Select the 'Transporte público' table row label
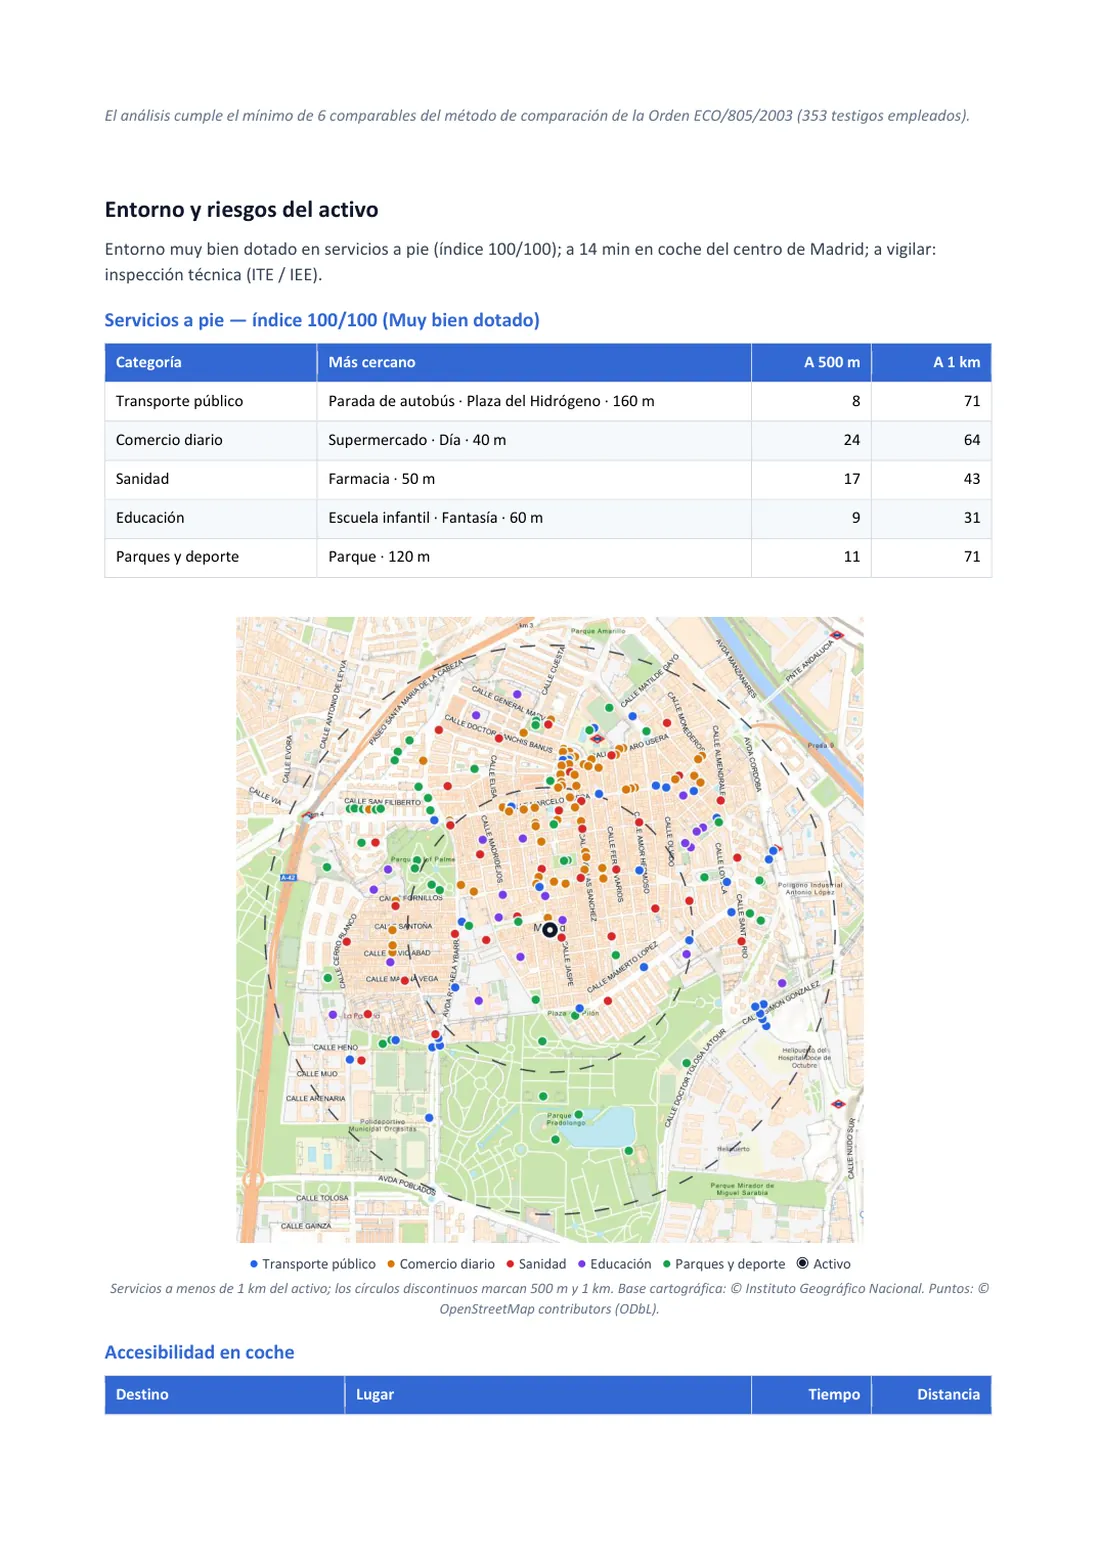Viewport: 1100px width, 1556px height. point(180,401)
